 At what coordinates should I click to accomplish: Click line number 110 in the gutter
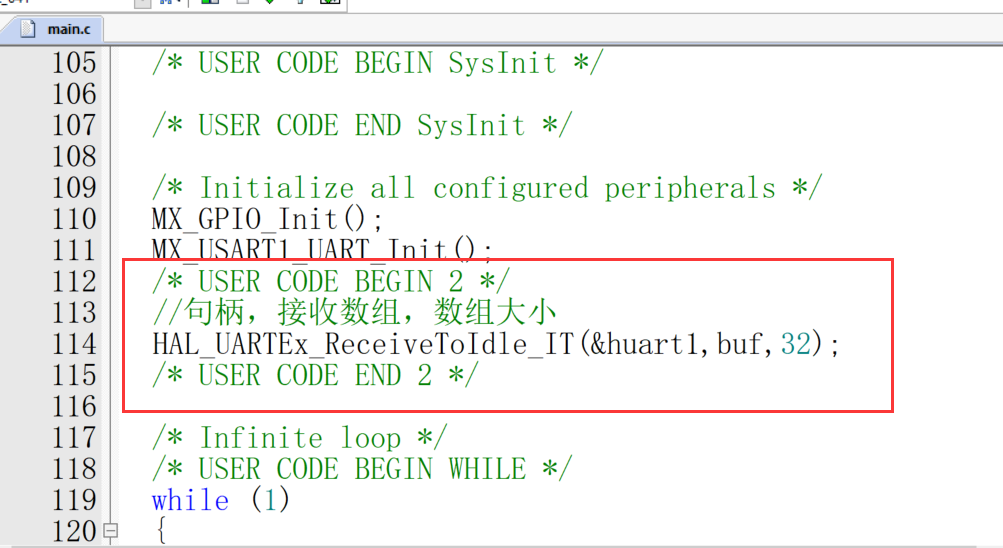click(74, 219)
